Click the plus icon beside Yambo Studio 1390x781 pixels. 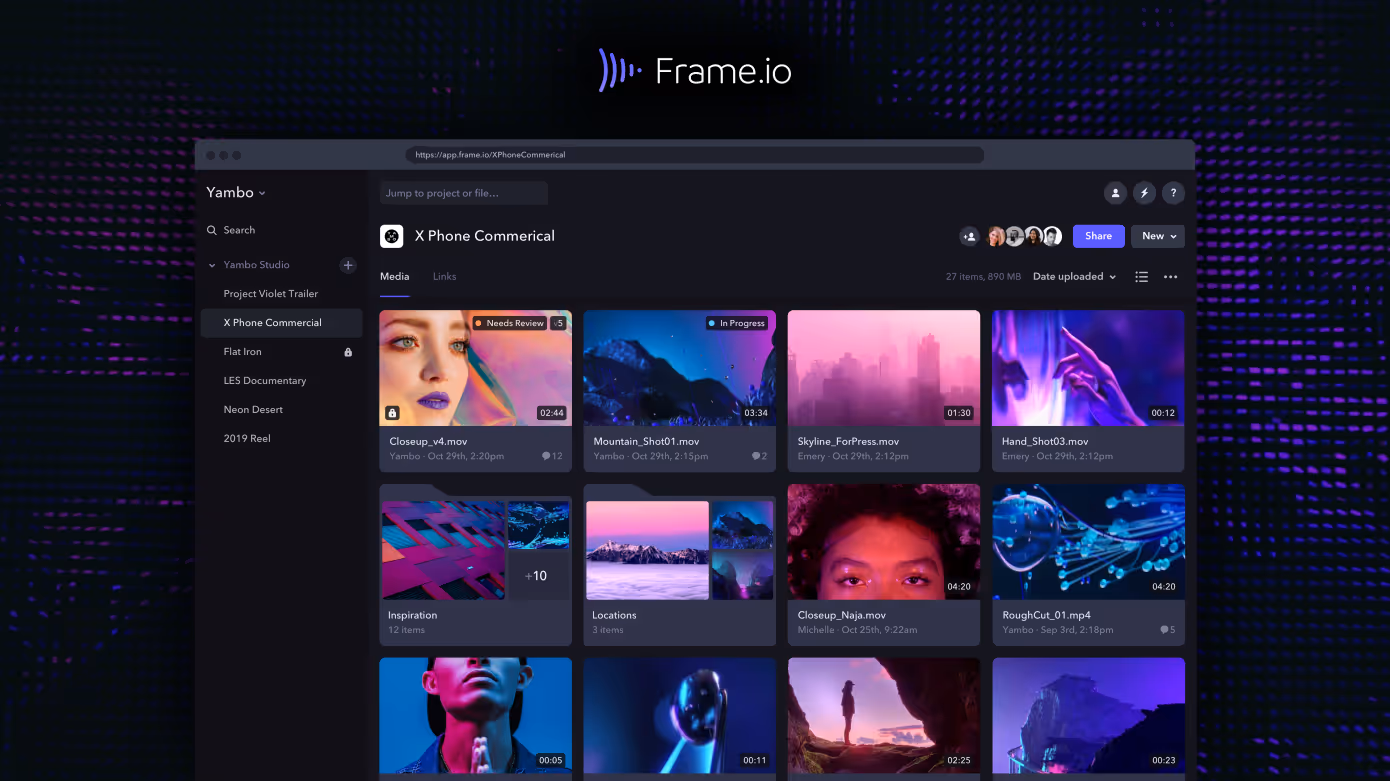coord(347,265)
